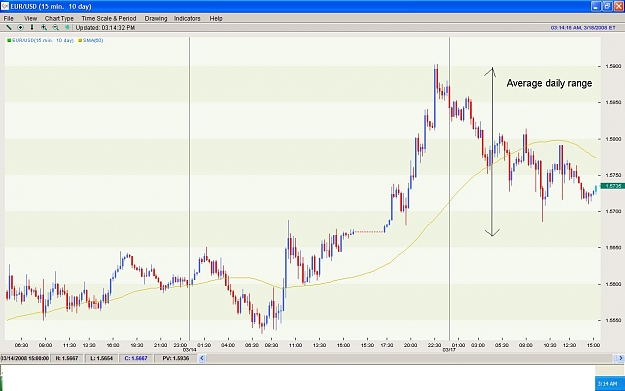Click the SMA(50) legend label

[93, 40]
